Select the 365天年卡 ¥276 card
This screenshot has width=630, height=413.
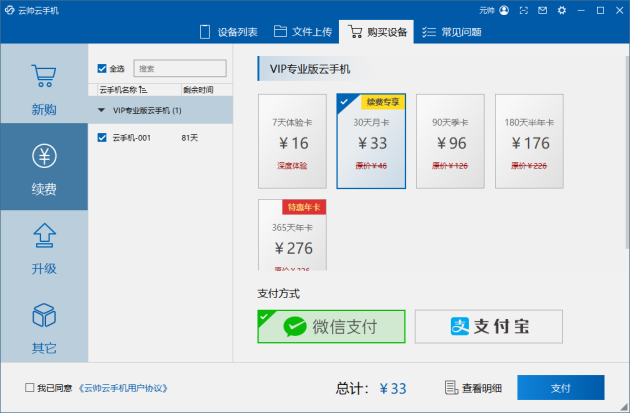tap(292, 235)
